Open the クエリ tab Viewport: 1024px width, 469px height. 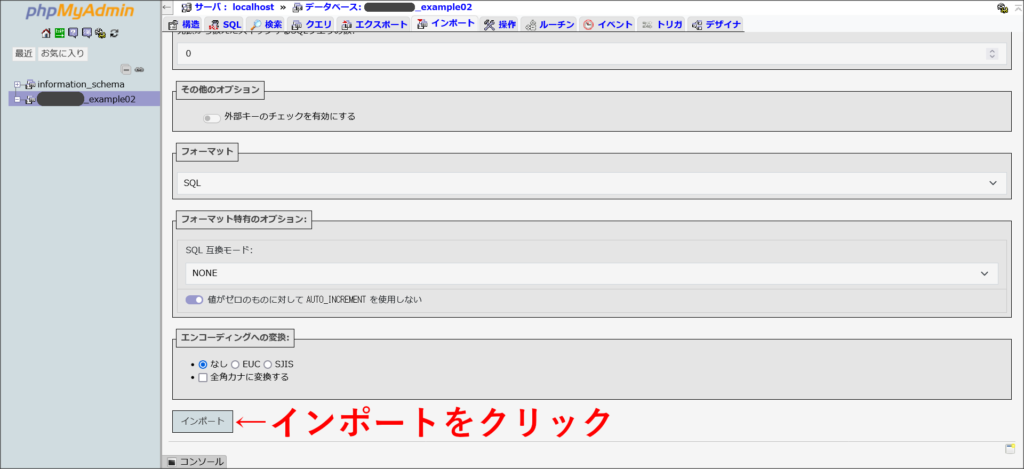(313, 24)
